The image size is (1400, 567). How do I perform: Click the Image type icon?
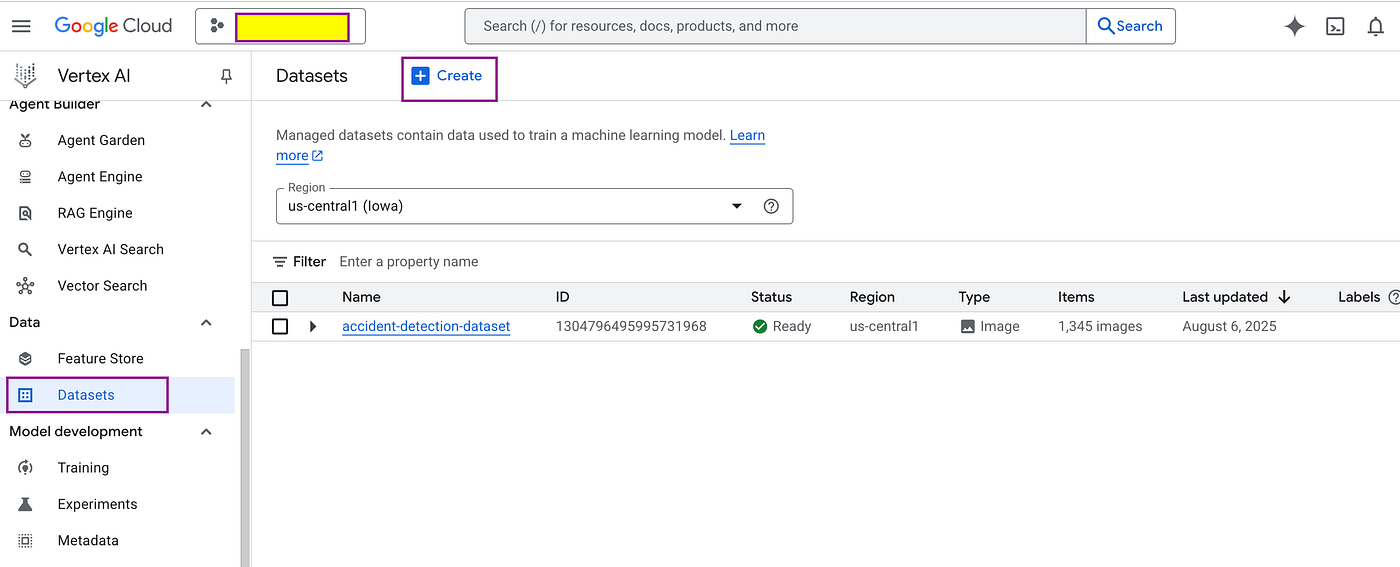coord(967,326)
